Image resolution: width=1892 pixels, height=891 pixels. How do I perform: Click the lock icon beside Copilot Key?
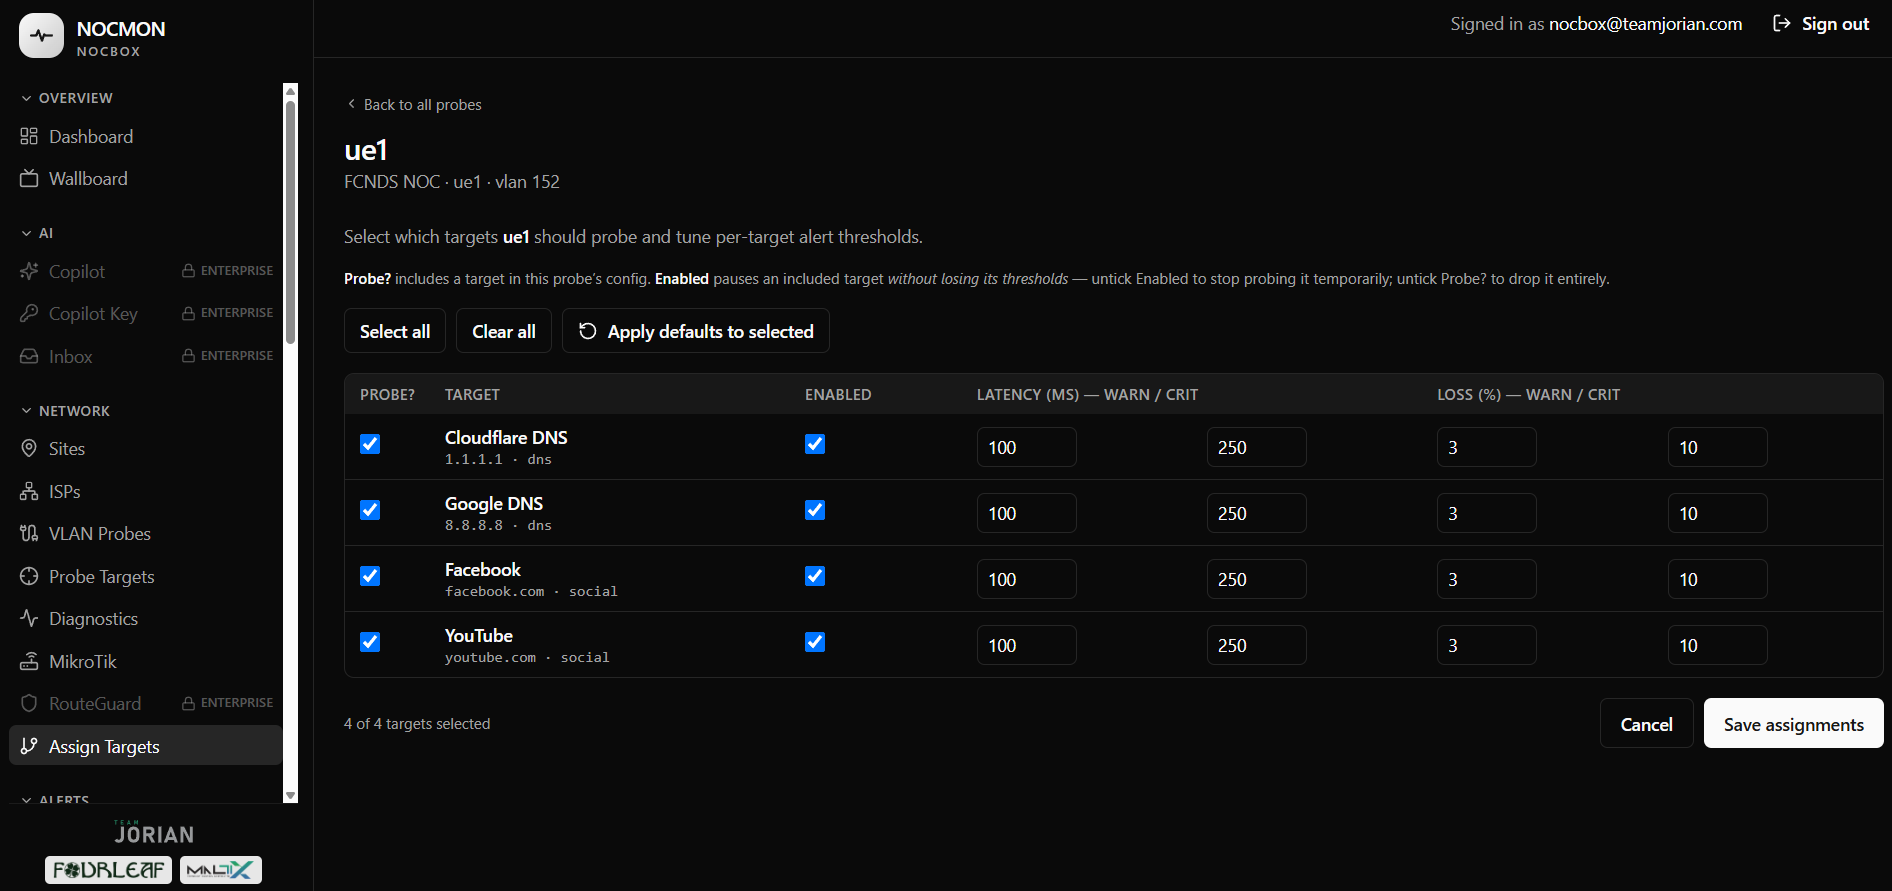[x=188, y=313]
